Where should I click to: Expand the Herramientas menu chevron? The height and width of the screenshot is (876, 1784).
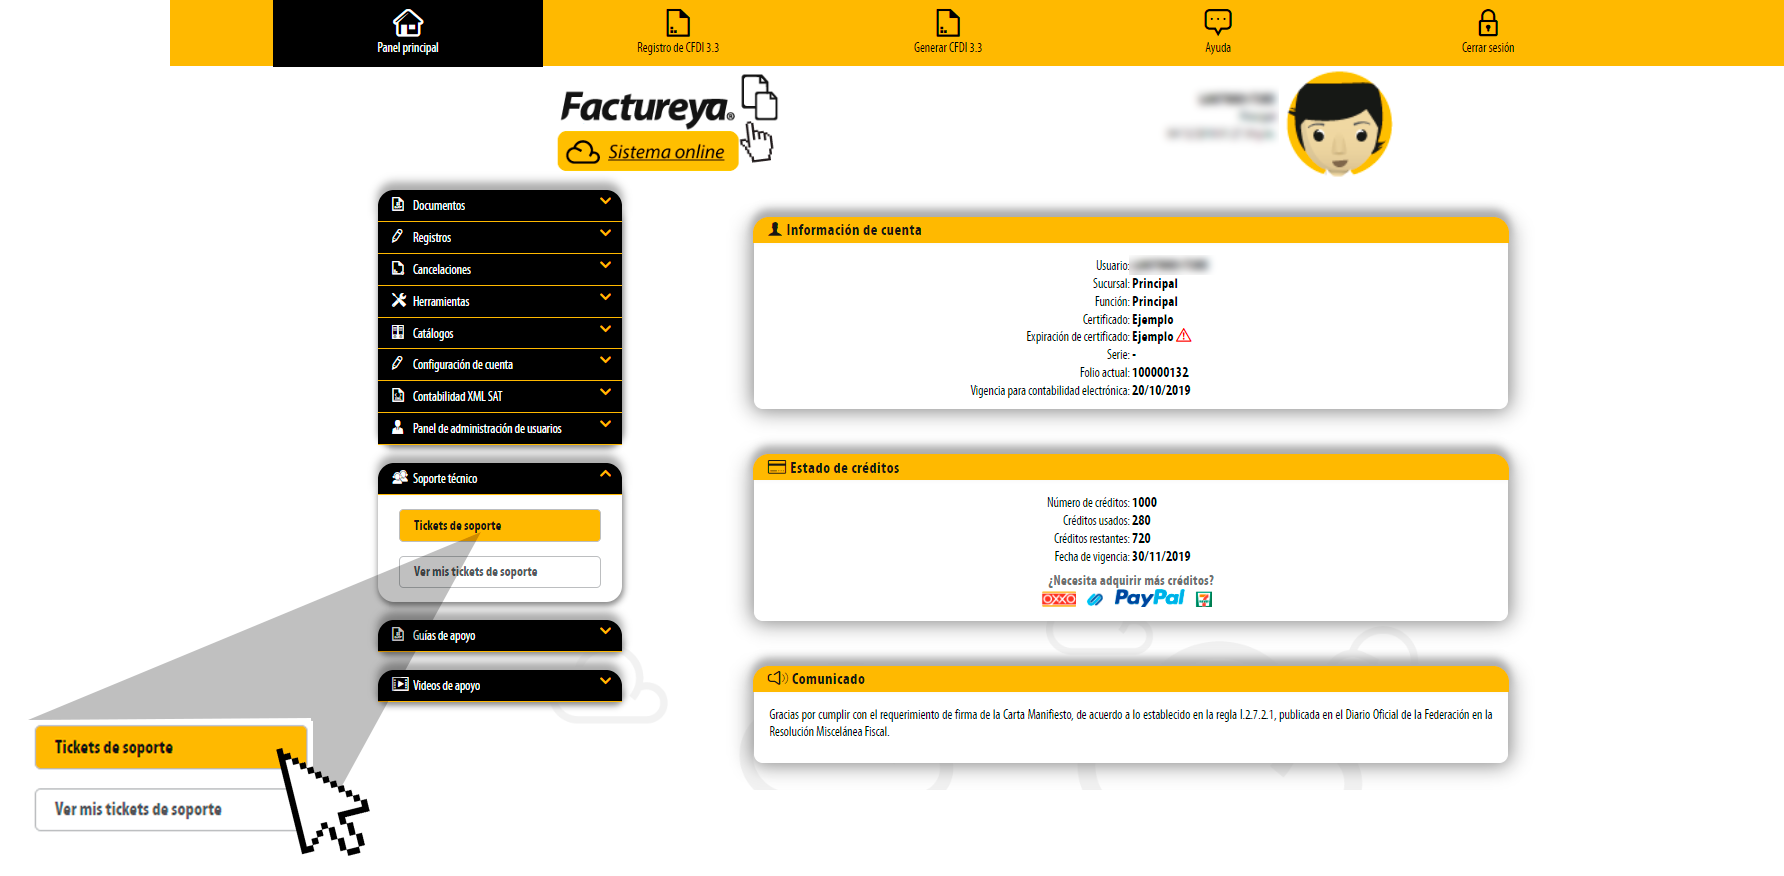point(605,297)
